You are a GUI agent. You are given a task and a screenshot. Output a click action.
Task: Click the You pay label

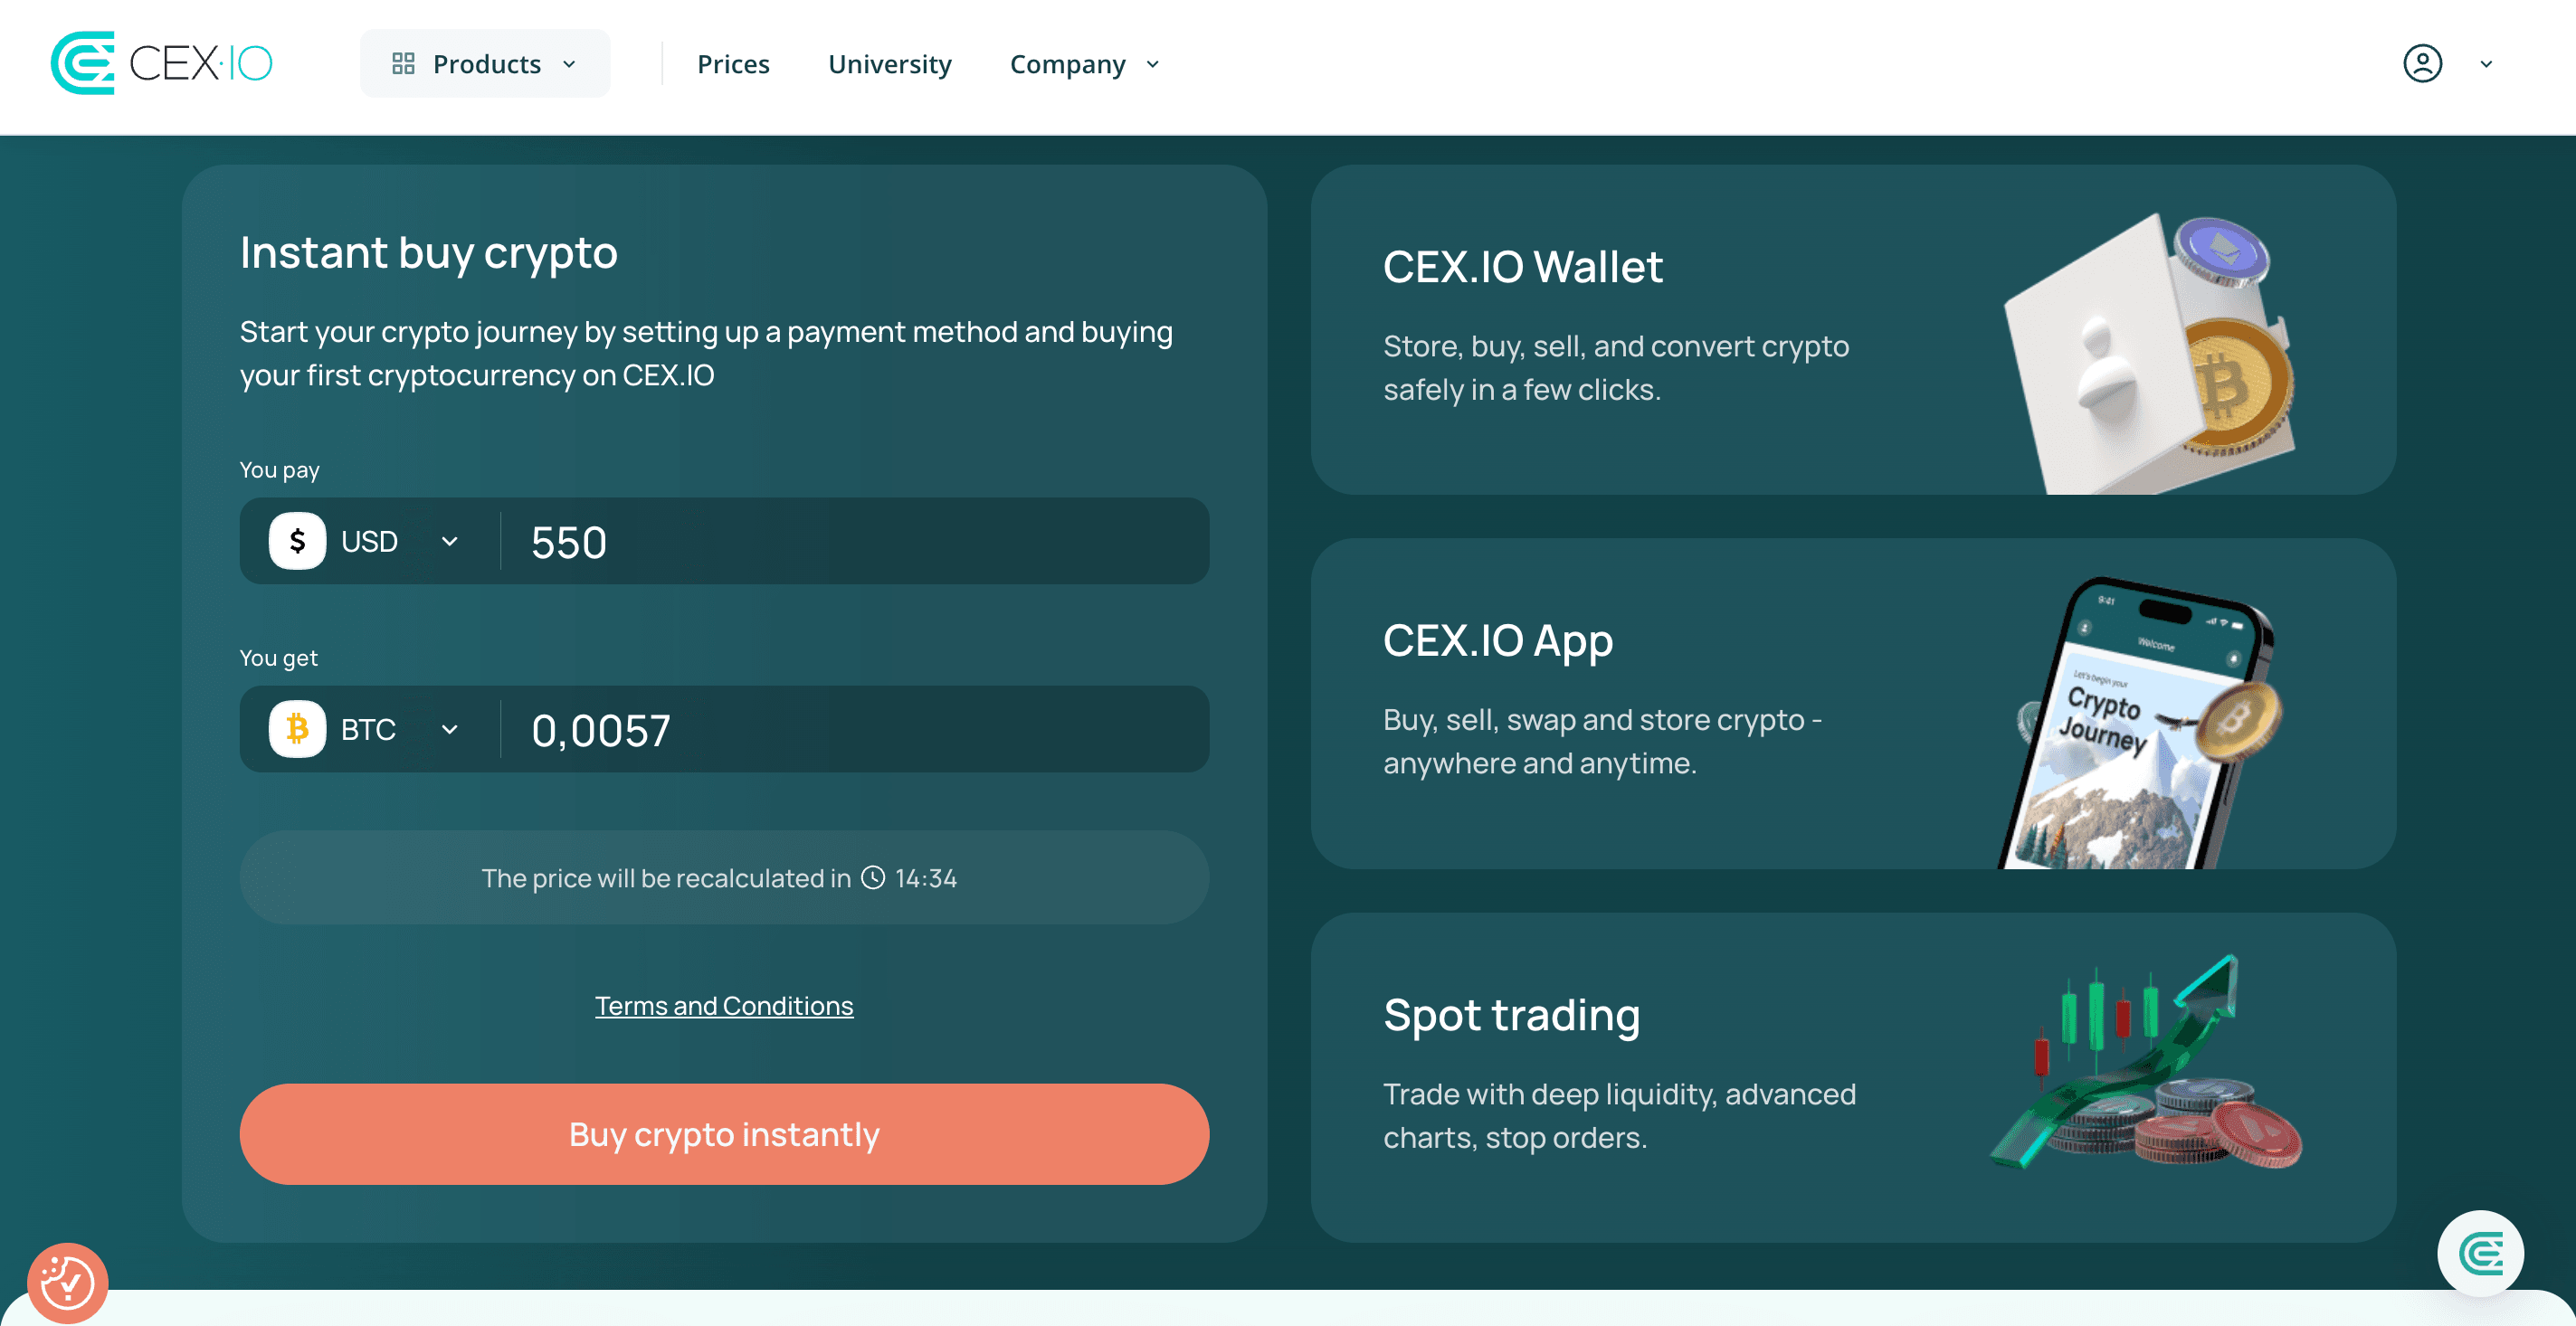(279, 470)
